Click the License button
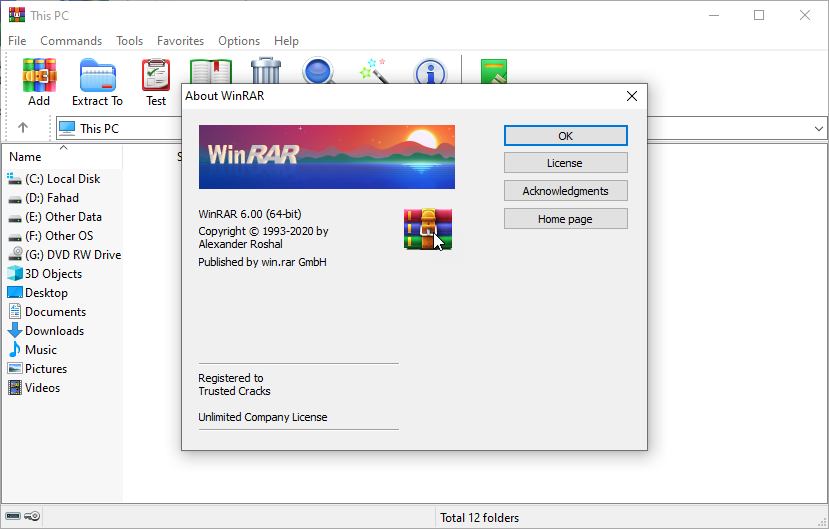Screen dimensions: 829x529 pos(566,163)
